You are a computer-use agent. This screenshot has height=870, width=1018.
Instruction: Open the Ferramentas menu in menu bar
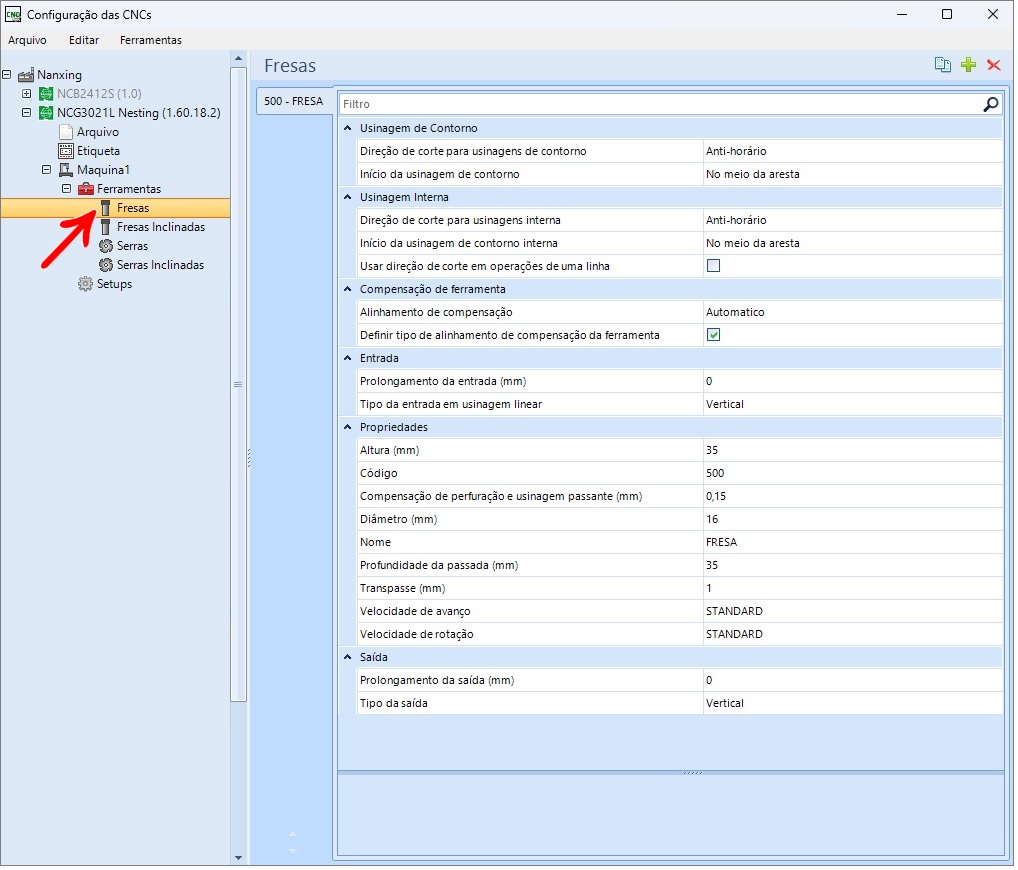151,40
